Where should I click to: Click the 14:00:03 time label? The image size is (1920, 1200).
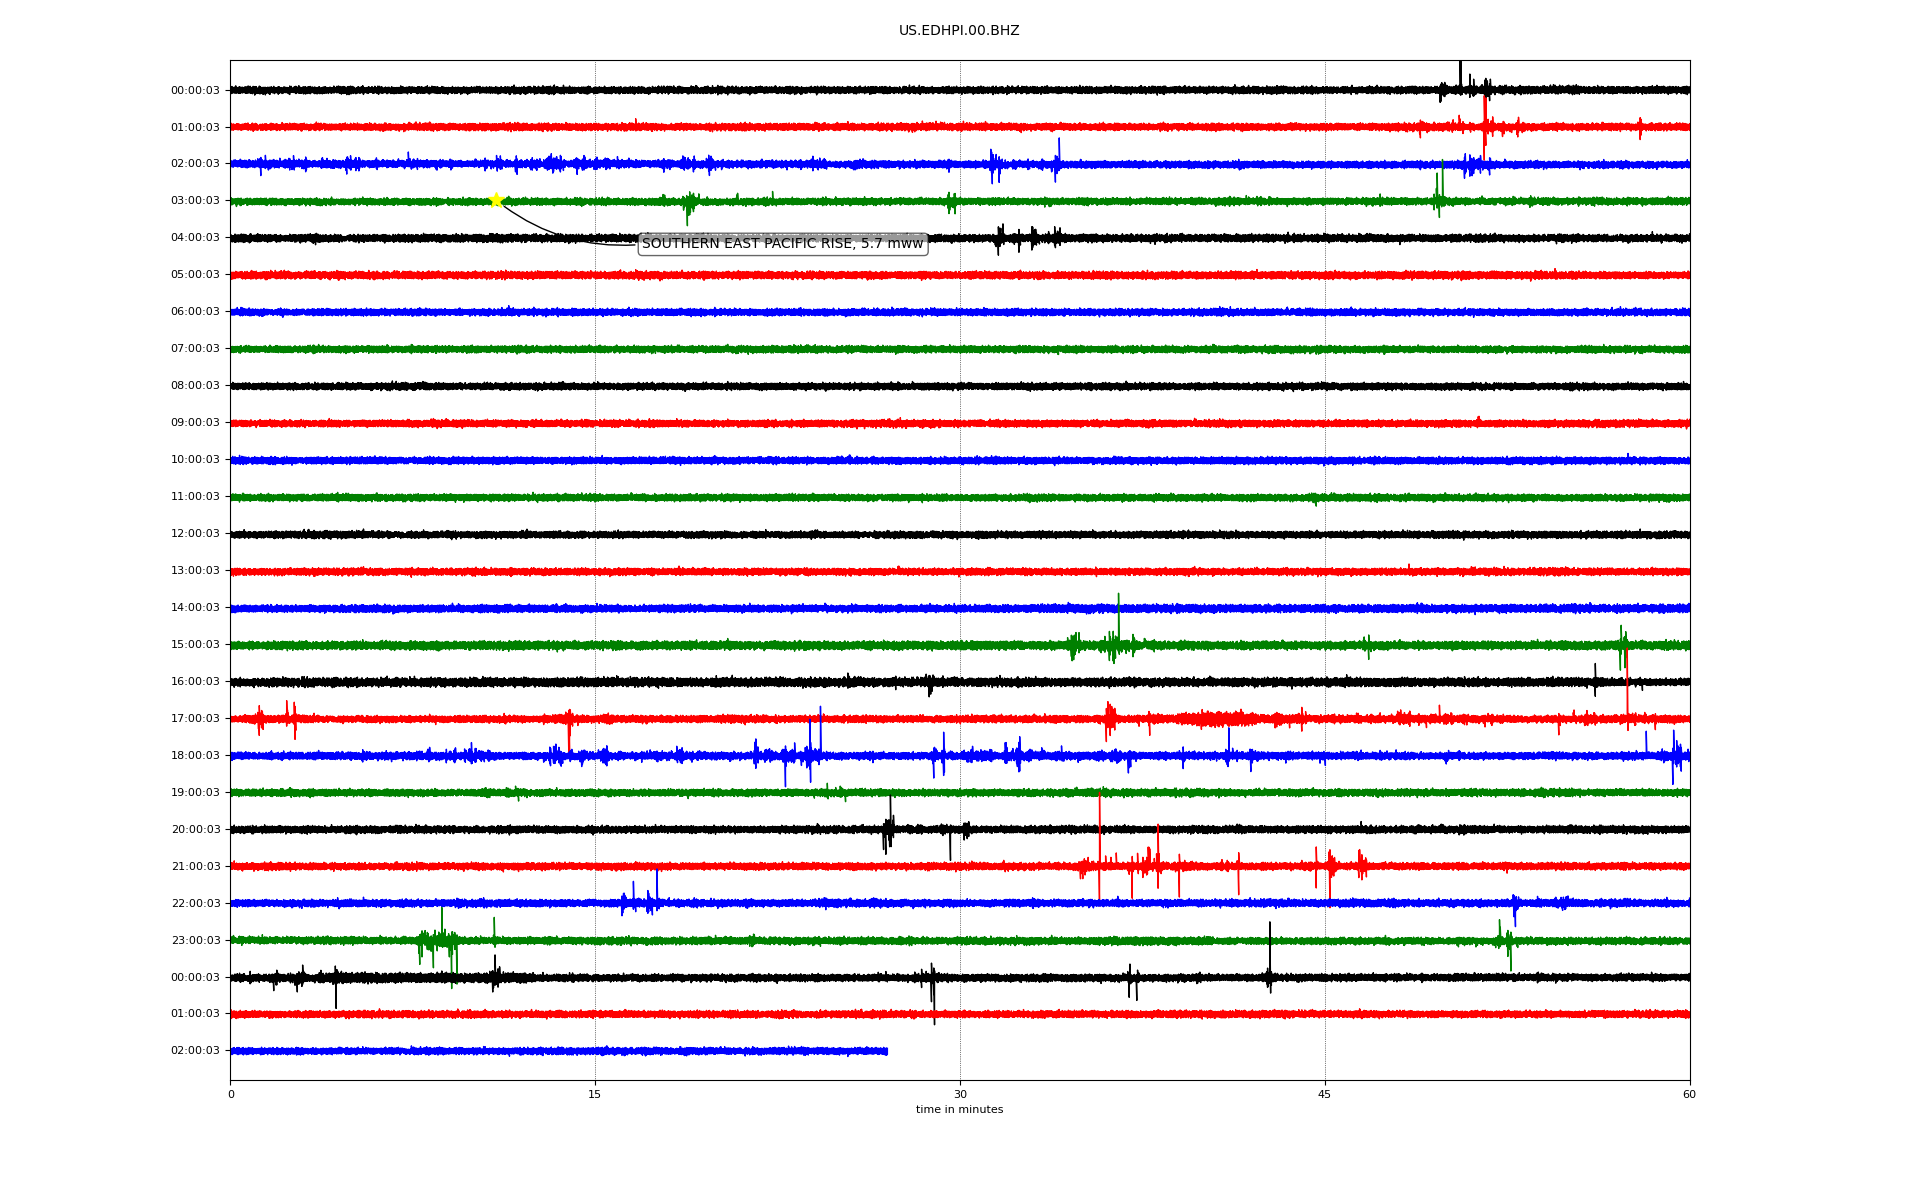[195, 608]
